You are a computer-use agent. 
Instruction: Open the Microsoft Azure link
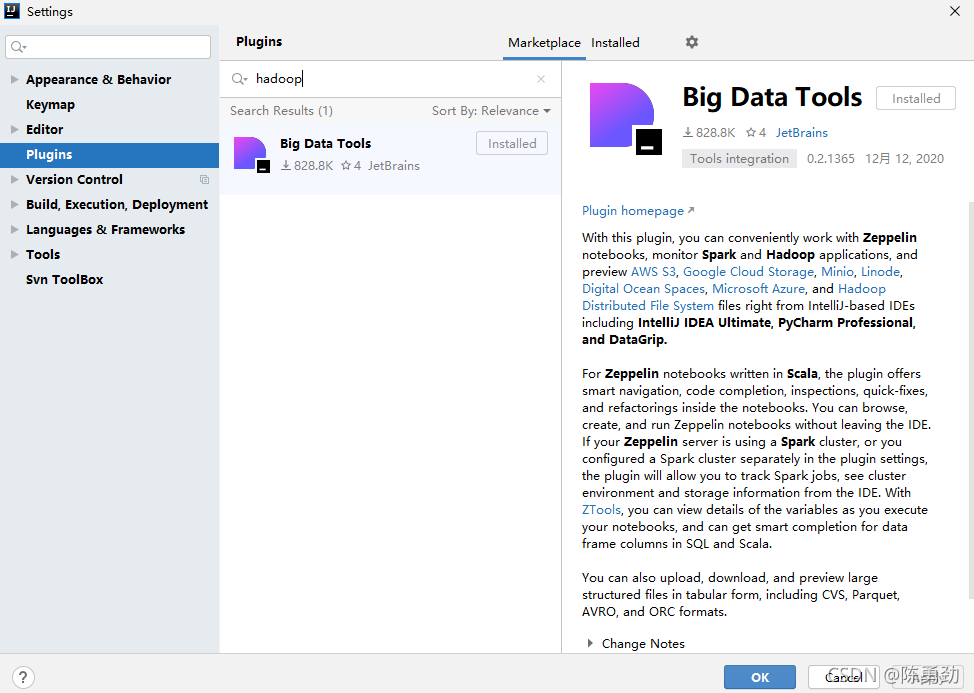point(758,289)
